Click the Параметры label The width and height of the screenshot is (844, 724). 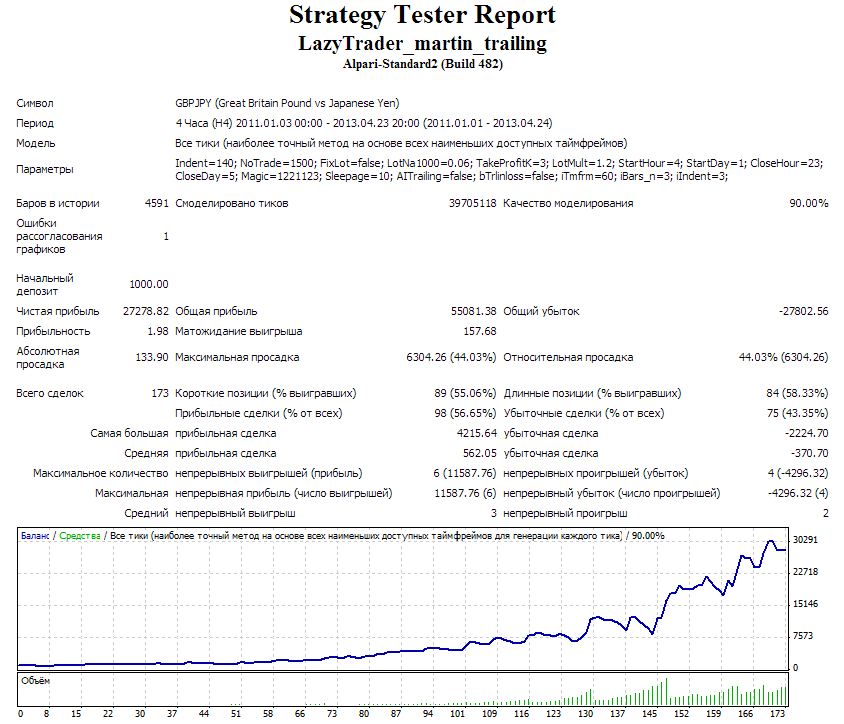44,170
